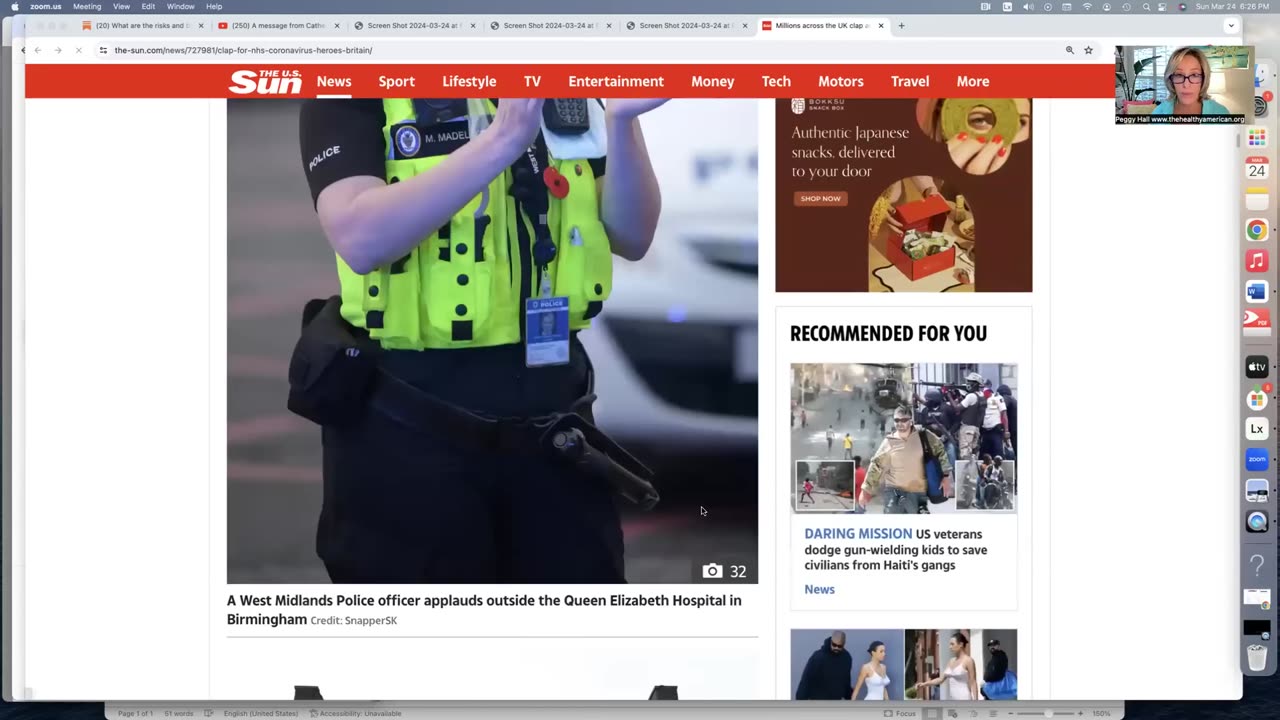Open Launchpad in the dock
This screenshot has width=1280, height=720.
(1257, 137)
